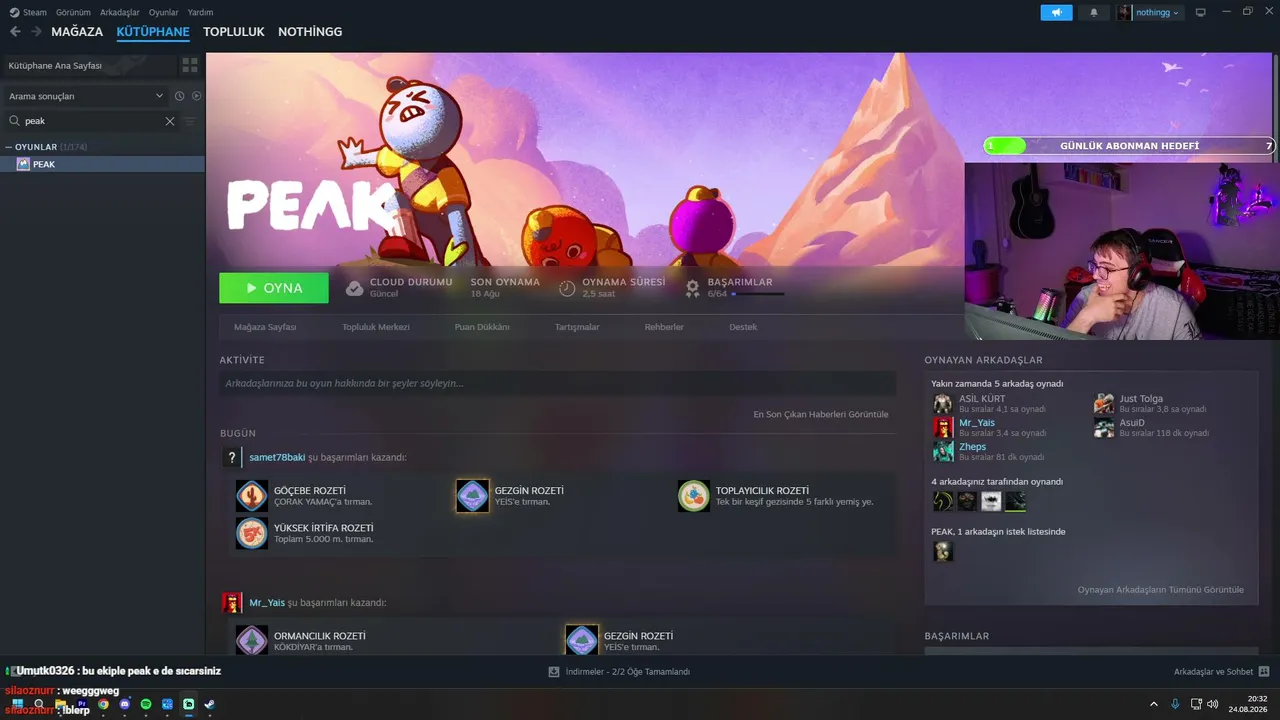Open the Steam announcements megaphone button
The height and width of the screenshot is (720, 1280).
tap(1056, 12)
